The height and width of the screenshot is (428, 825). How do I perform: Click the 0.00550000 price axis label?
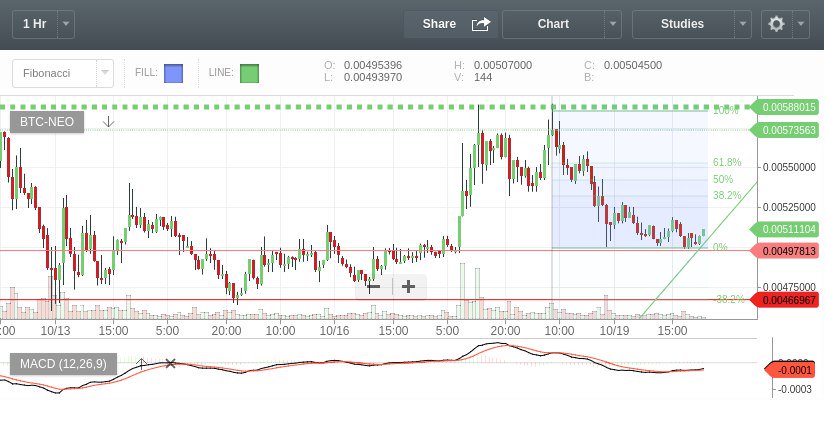(789, 167)
